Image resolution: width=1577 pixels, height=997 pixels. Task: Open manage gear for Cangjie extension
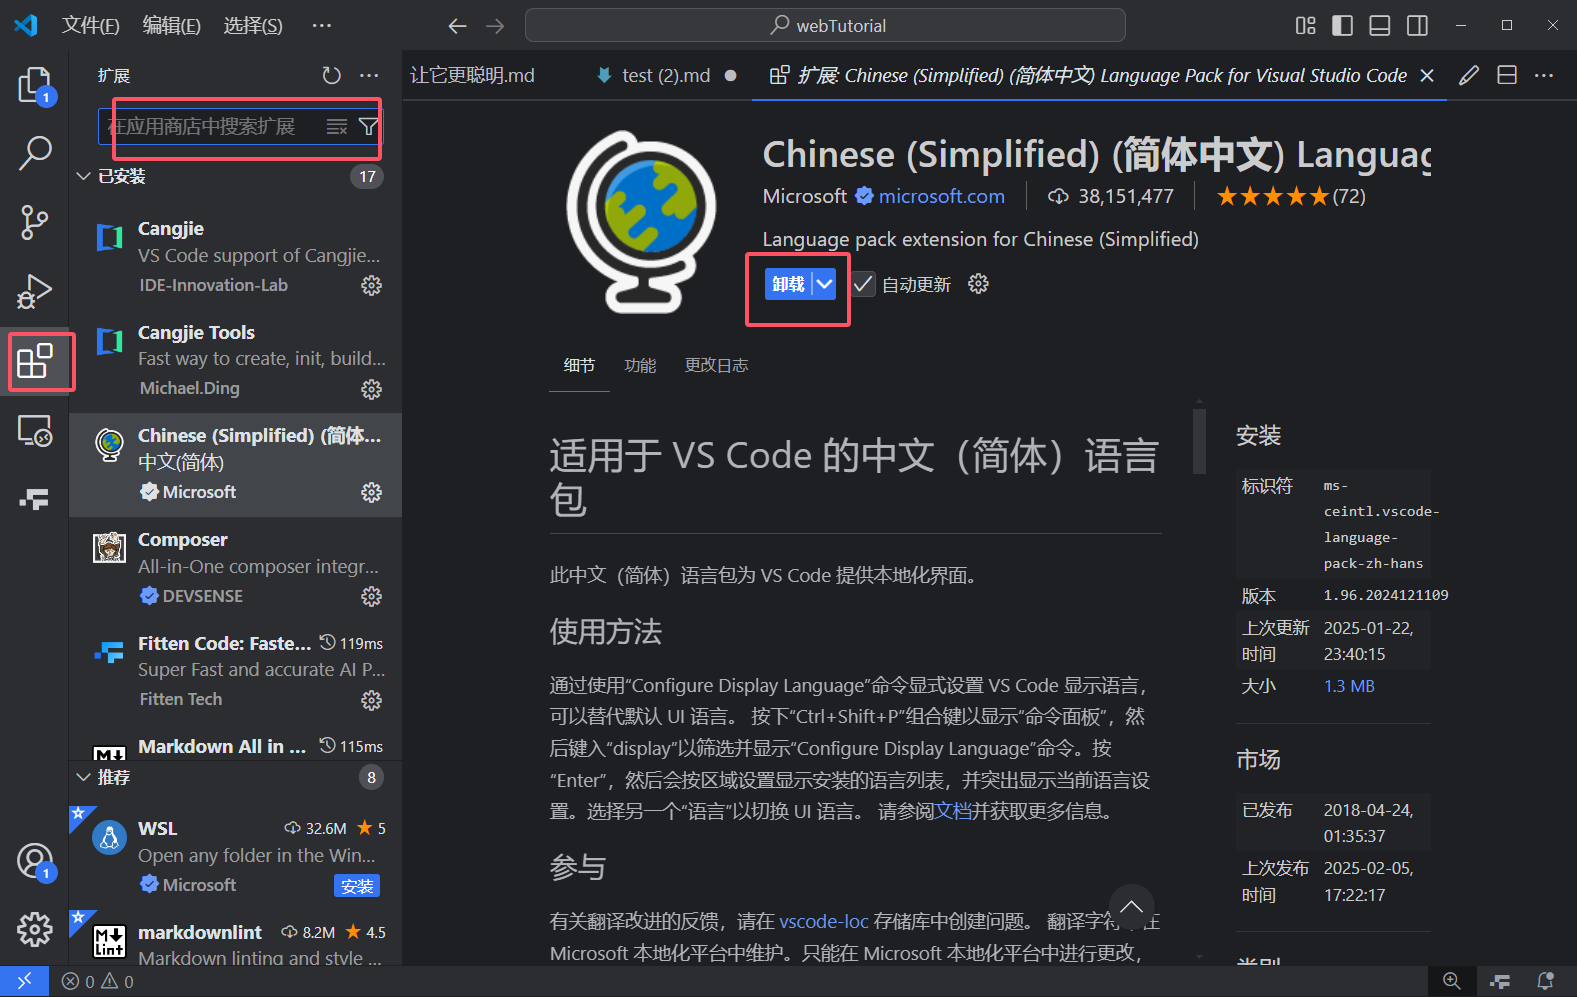pos(371,286)
